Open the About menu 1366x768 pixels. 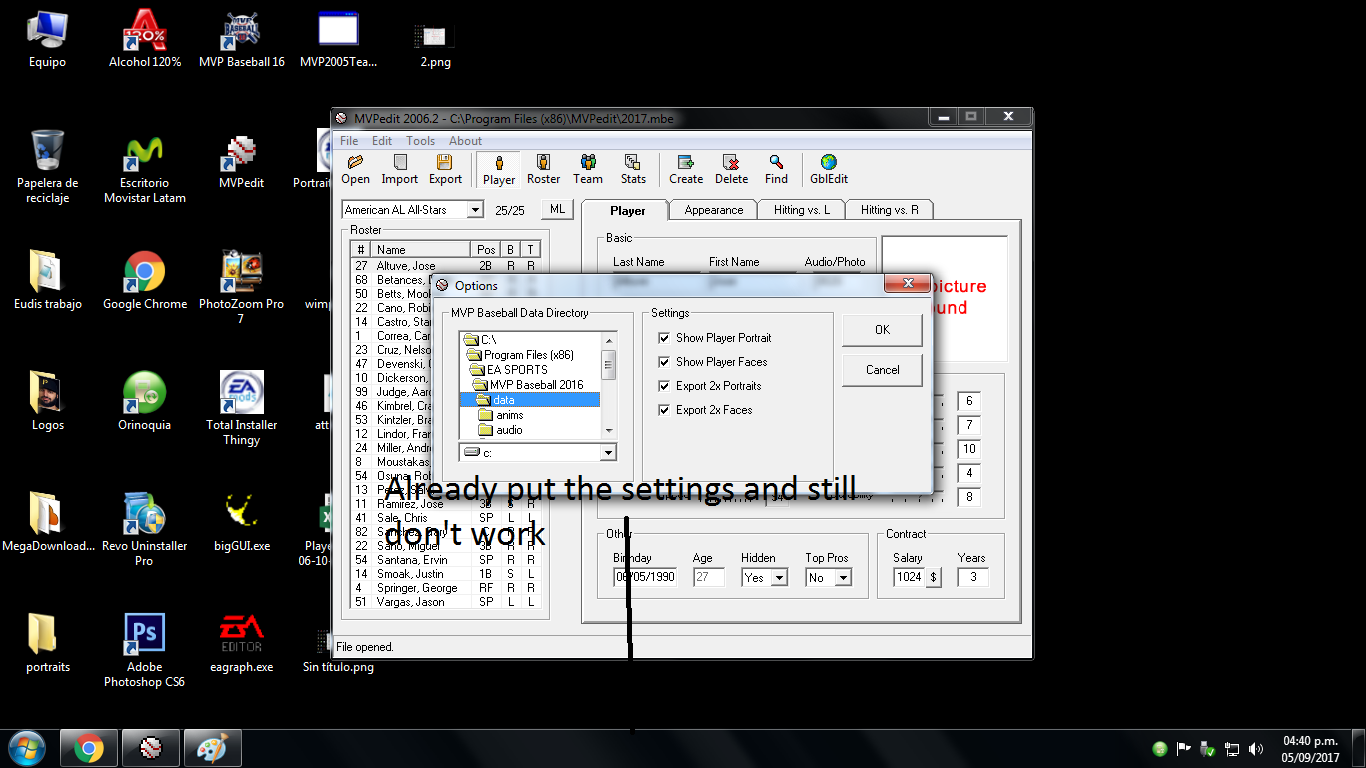coord(465,141)
